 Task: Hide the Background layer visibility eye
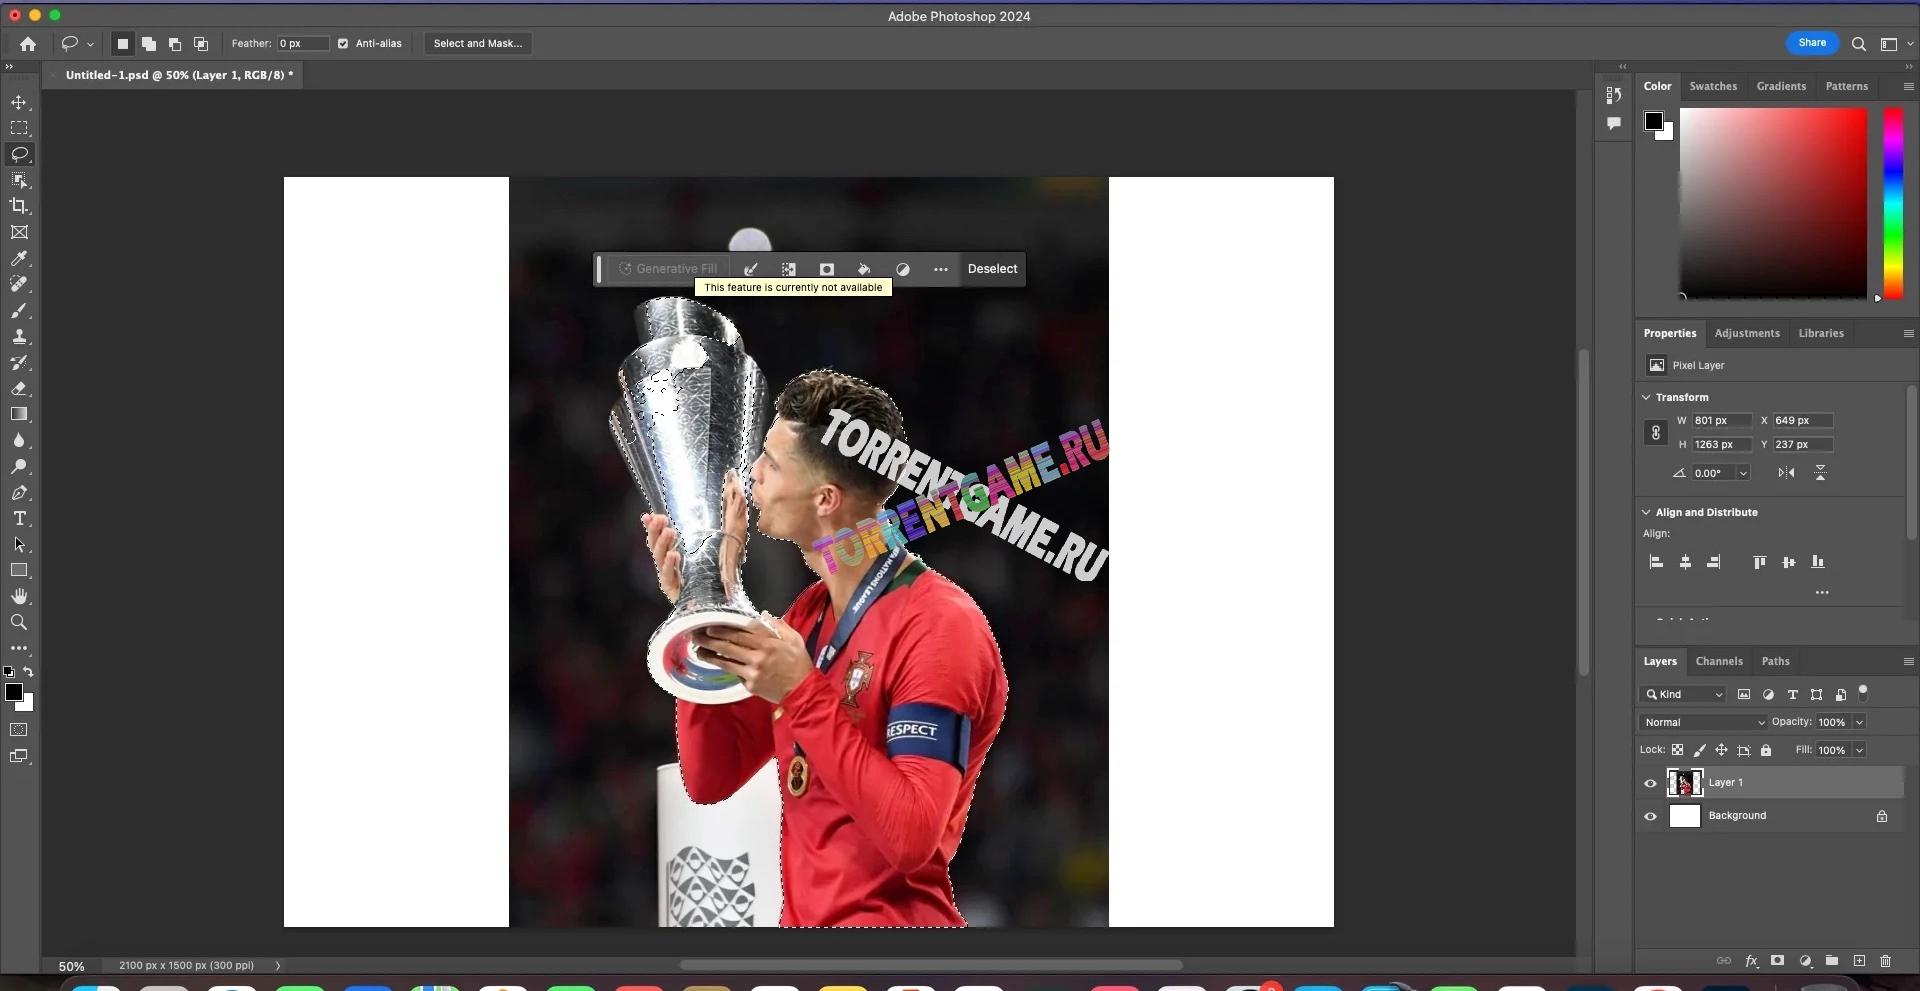tap(1650, 816)
